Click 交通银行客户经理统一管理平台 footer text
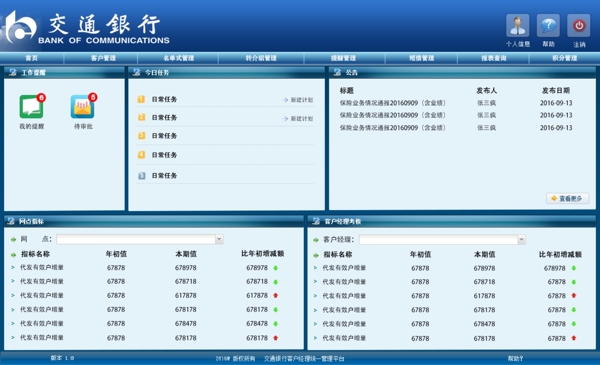Image resolution: width=600 pixels, height=365 pixels. pyautogui.click(x=304, y=358)
